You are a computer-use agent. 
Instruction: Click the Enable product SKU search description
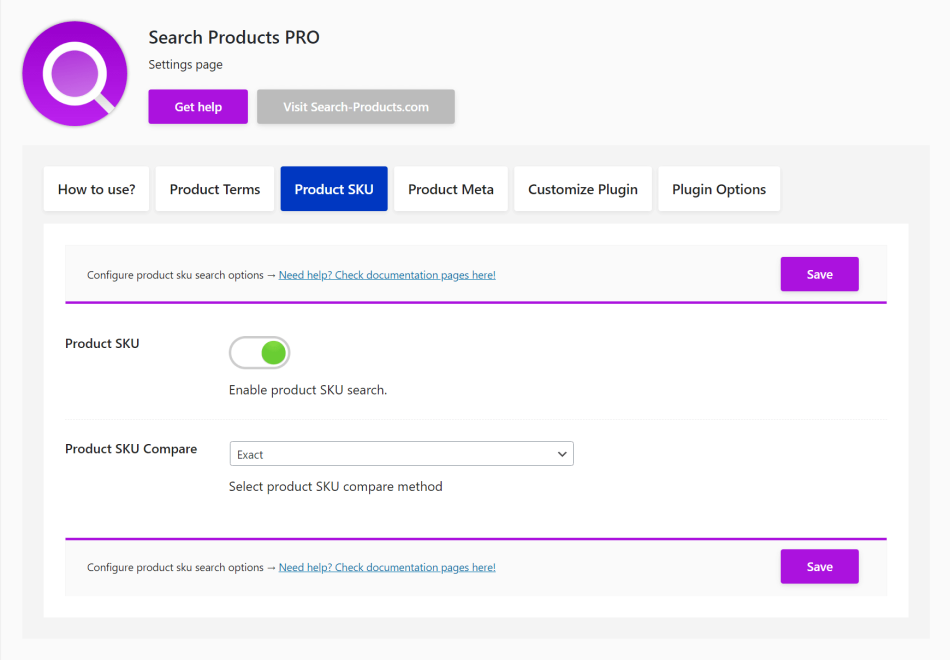click(308, 390)
